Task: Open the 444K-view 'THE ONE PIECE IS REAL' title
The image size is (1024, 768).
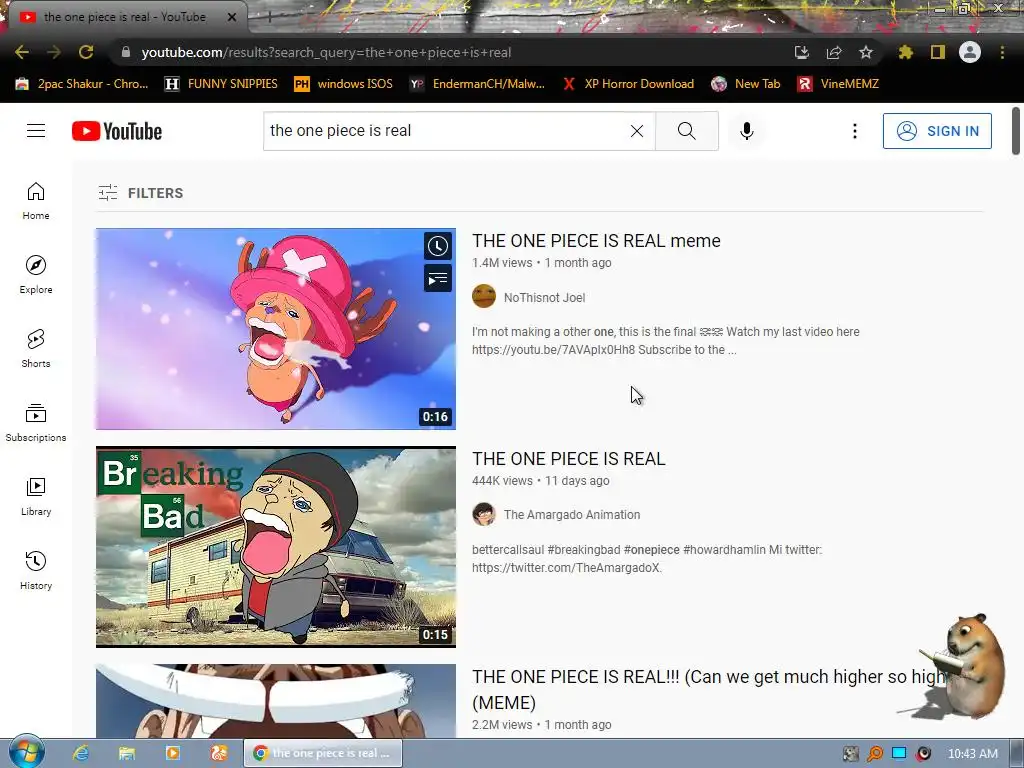Action: 569,458
